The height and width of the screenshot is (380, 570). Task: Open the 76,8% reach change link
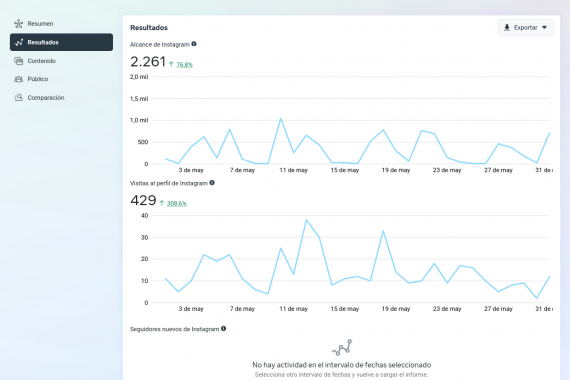(184, 65)
